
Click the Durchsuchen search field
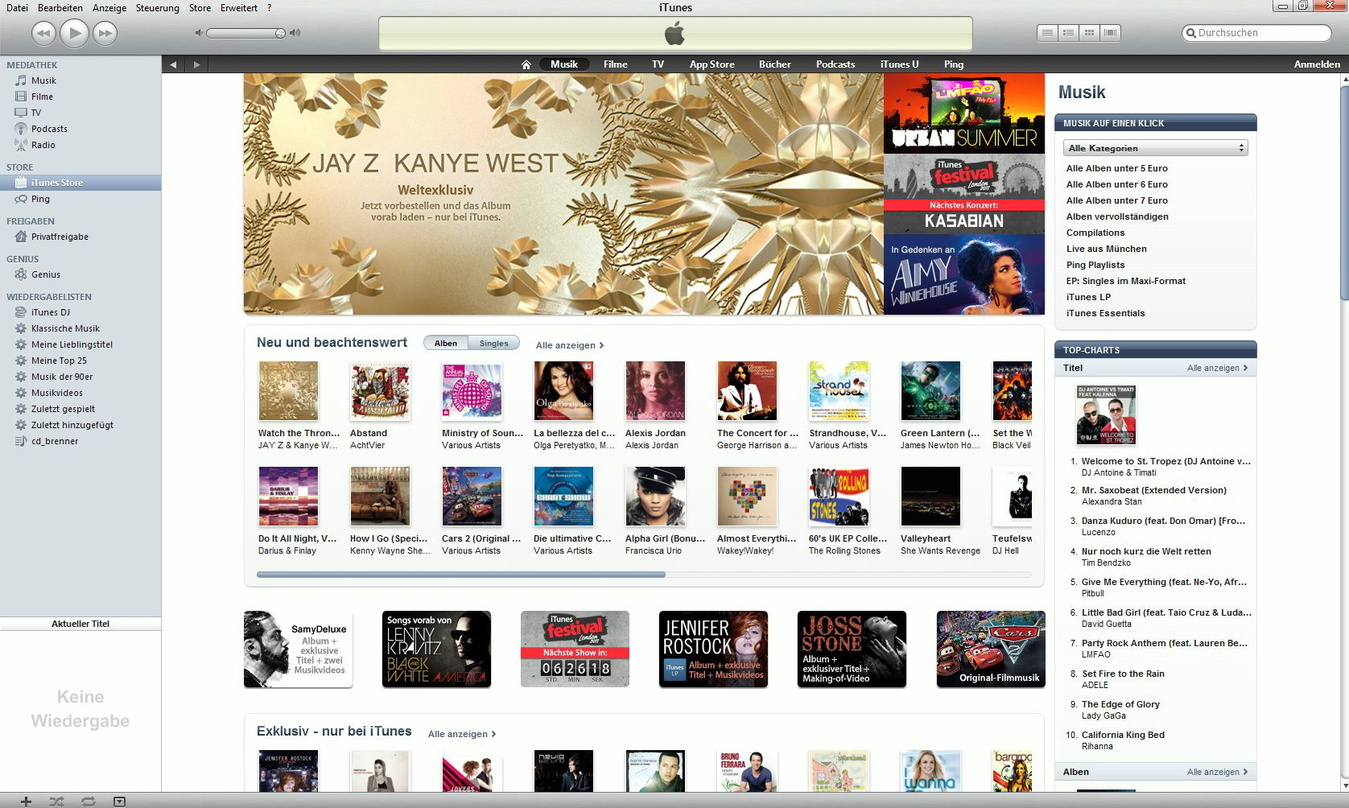(x=1257, y=33)
